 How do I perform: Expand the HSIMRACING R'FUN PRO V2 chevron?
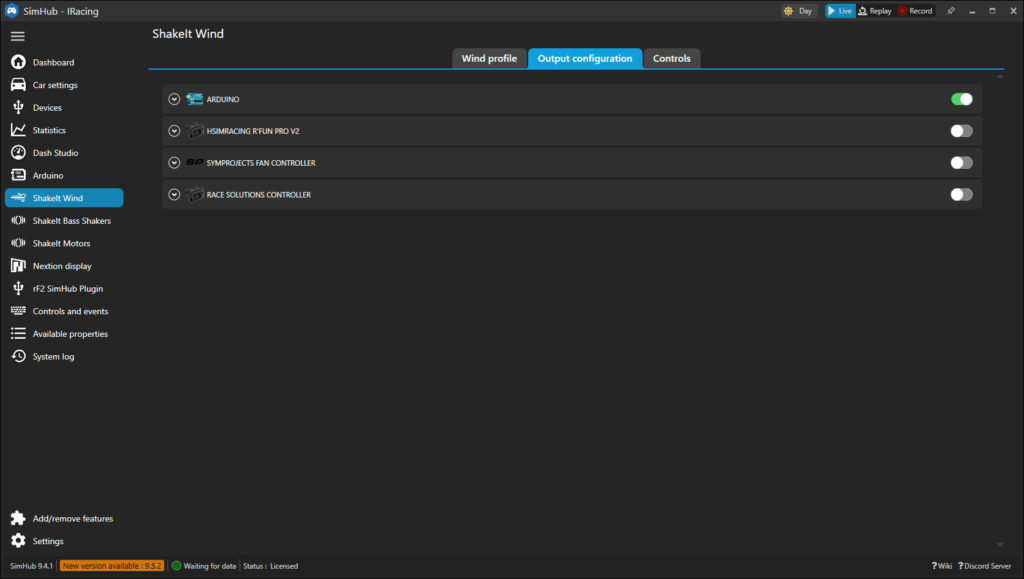174,131
